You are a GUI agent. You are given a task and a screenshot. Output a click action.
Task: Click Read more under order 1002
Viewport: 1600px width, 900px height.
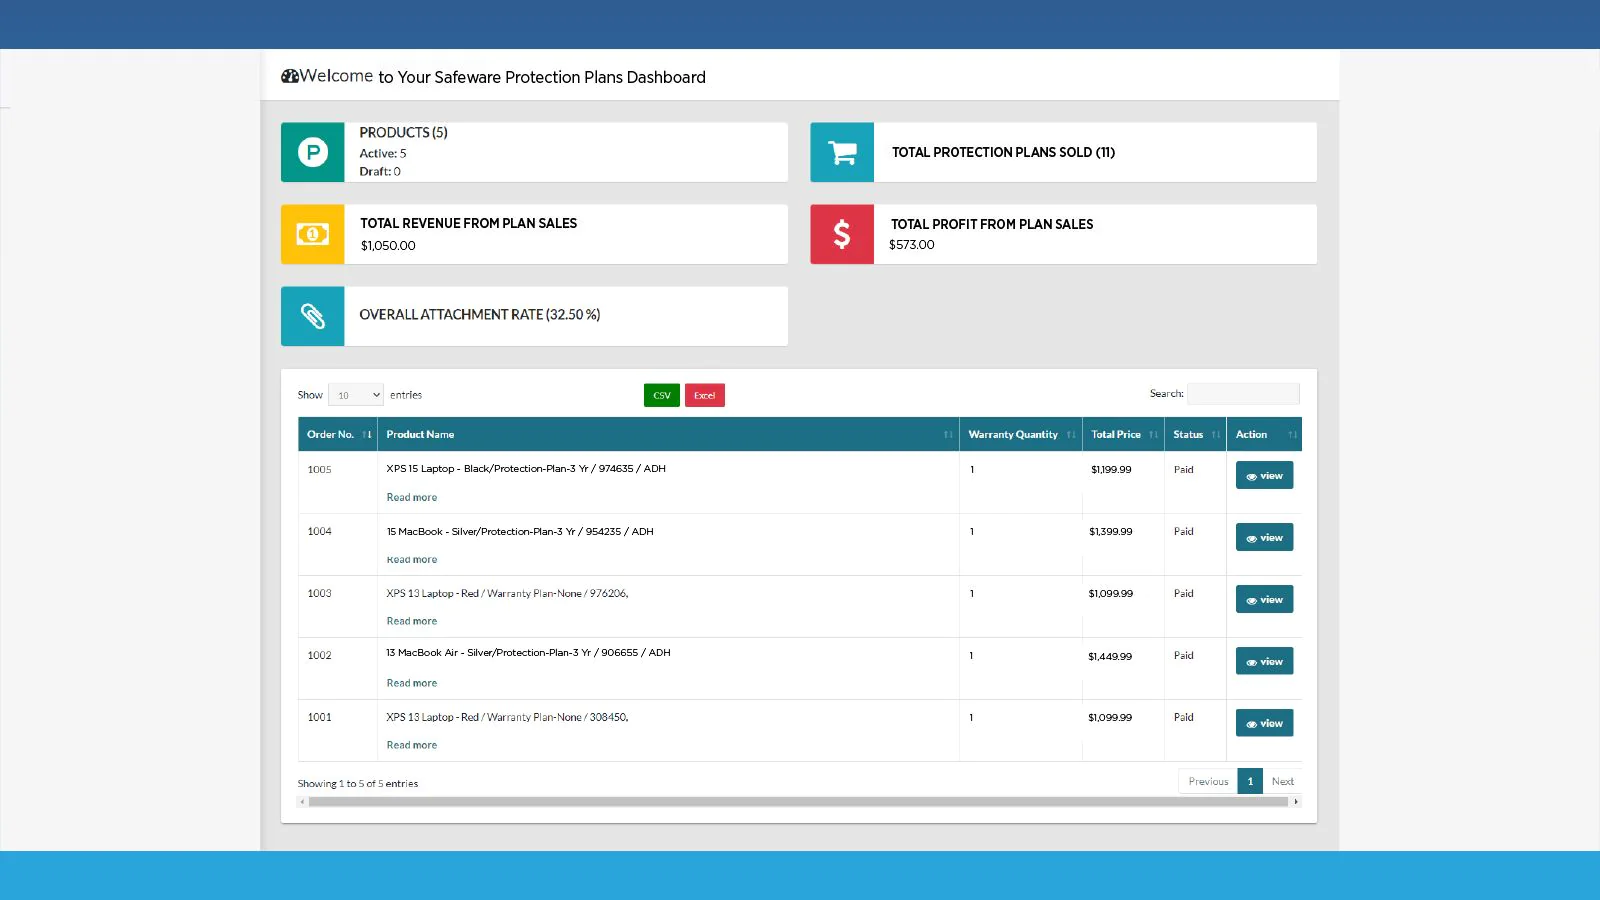tap(412, 683)
